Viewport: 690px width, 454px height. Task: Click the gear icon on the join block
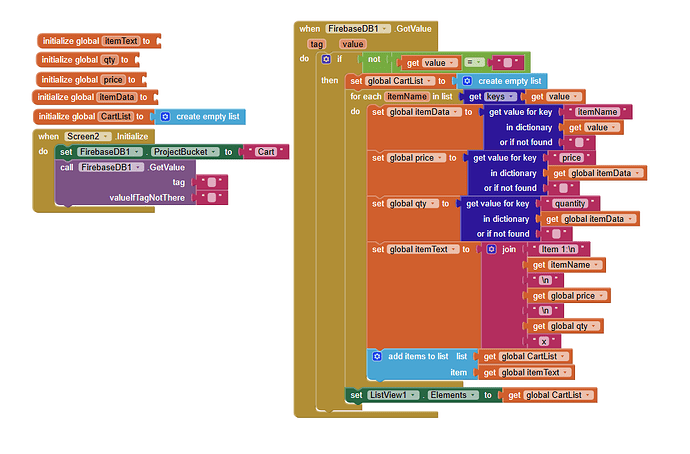pos(492,249)
